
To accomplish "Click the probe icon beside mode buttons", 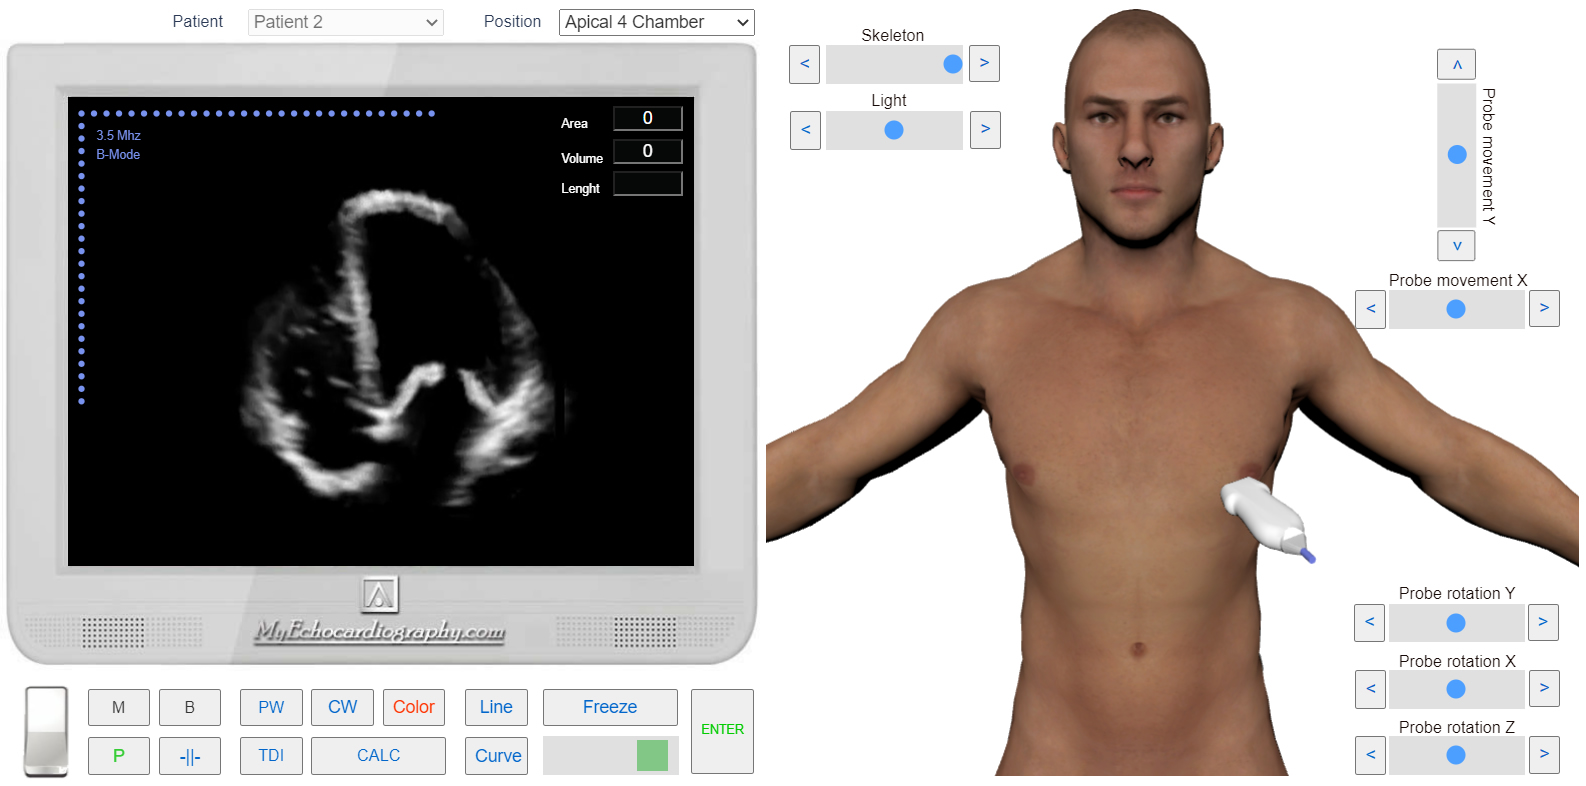I will pyautogui.click(x=46, y=732).
